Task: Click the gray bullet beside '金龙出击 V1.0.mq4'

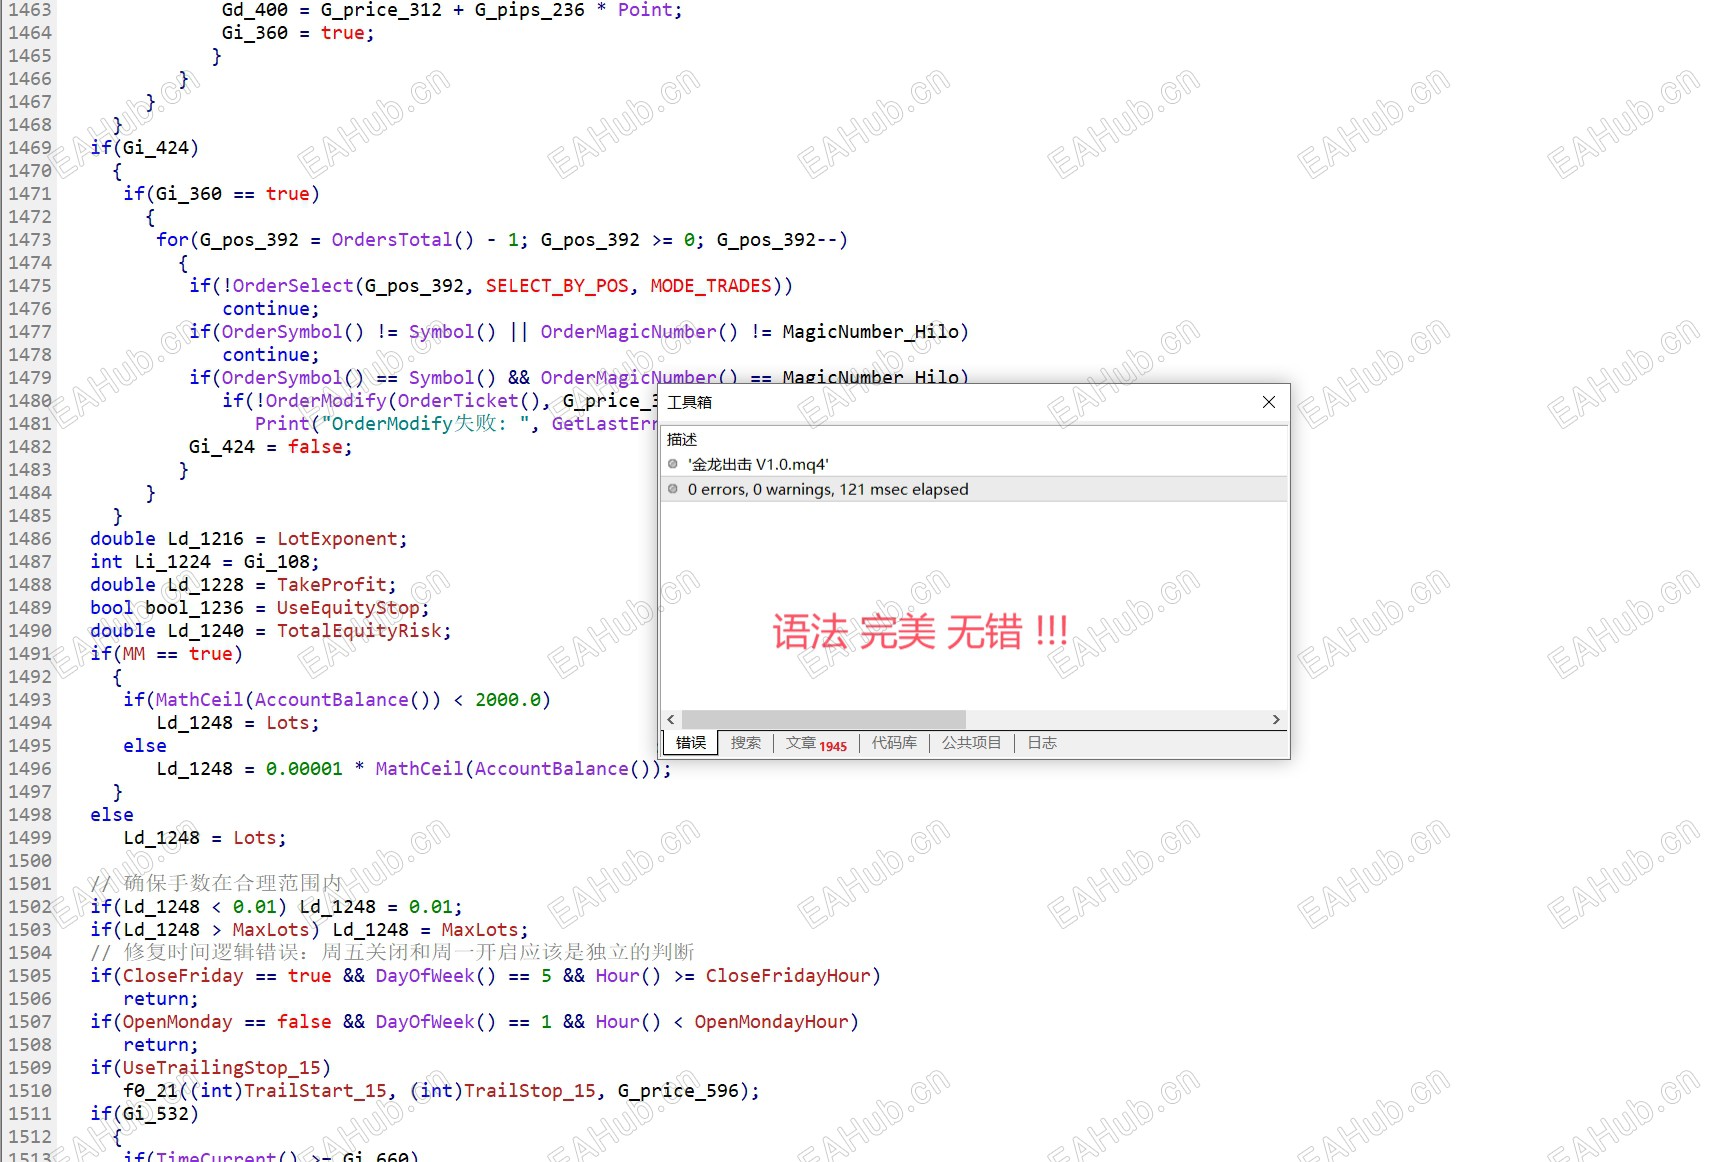Action: (673, 464)
